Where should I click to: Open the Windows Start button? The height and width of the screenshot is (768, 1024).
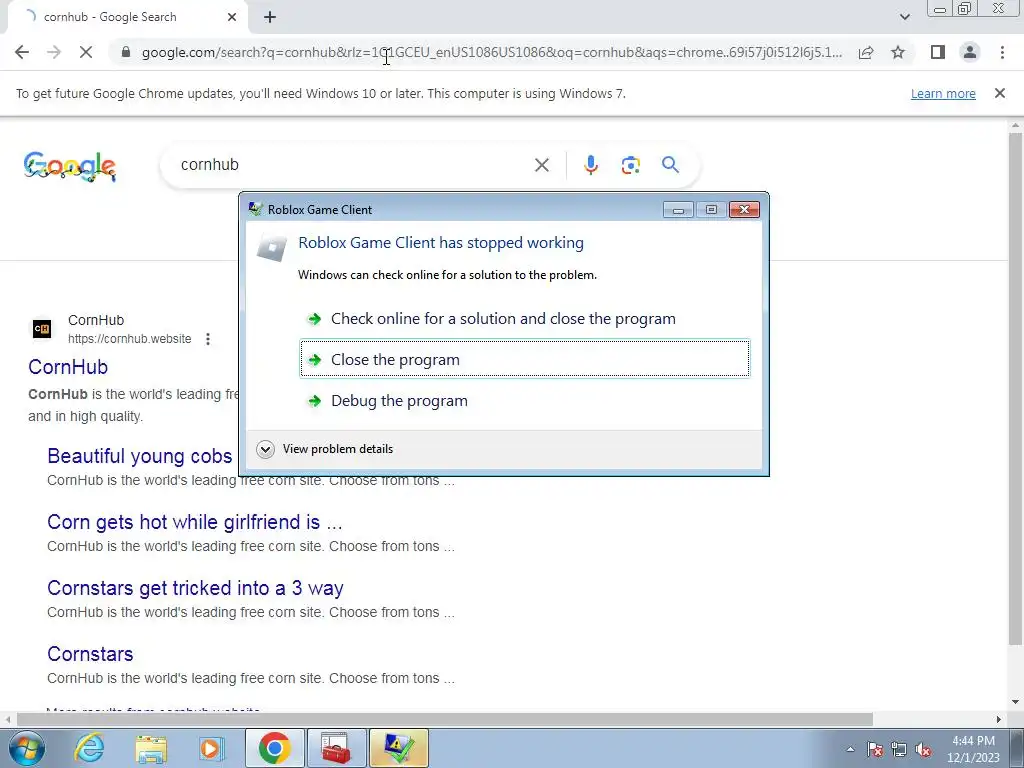27,748
